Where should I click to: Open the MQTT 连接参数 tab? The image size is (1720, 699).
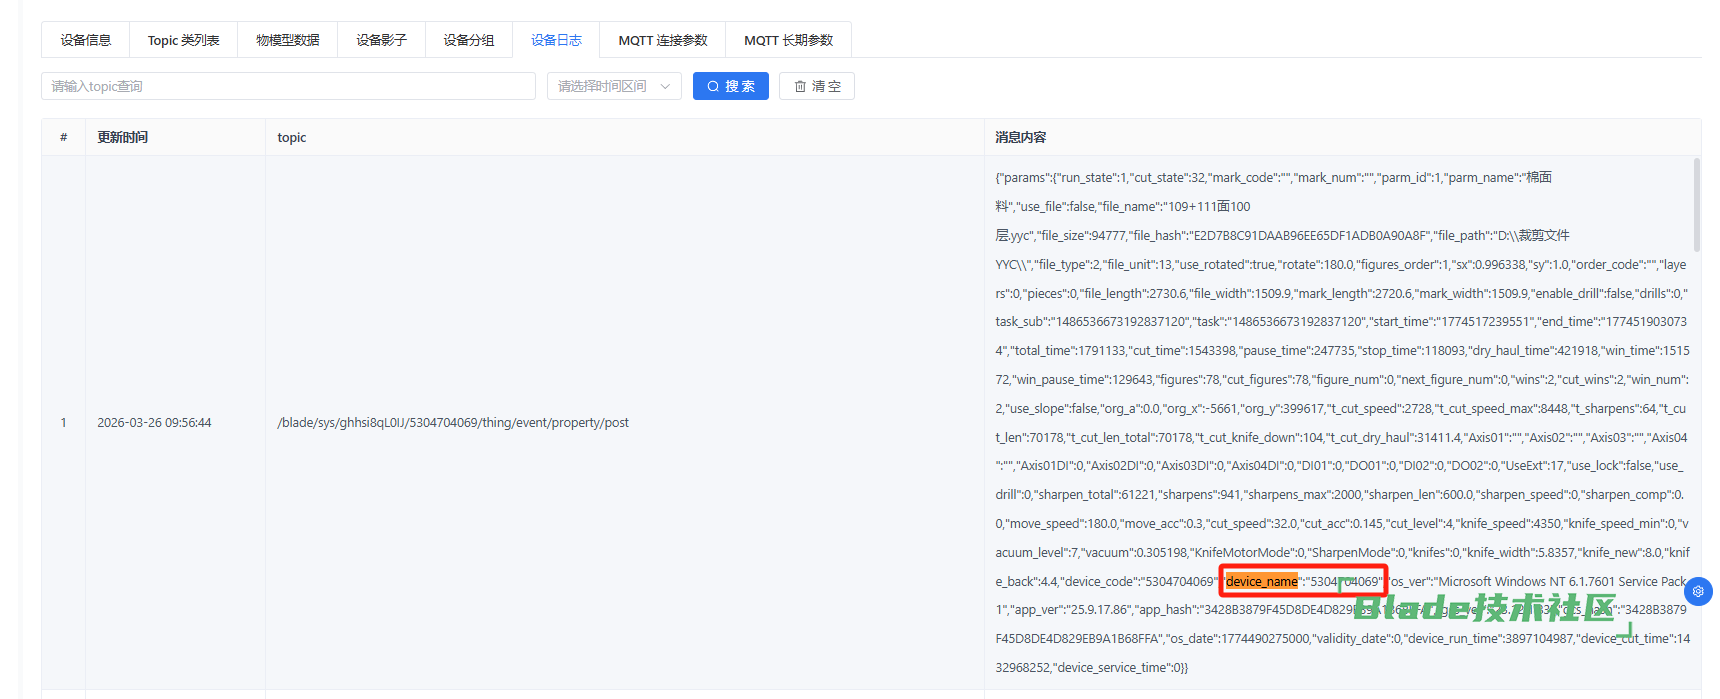pos(662,40)
